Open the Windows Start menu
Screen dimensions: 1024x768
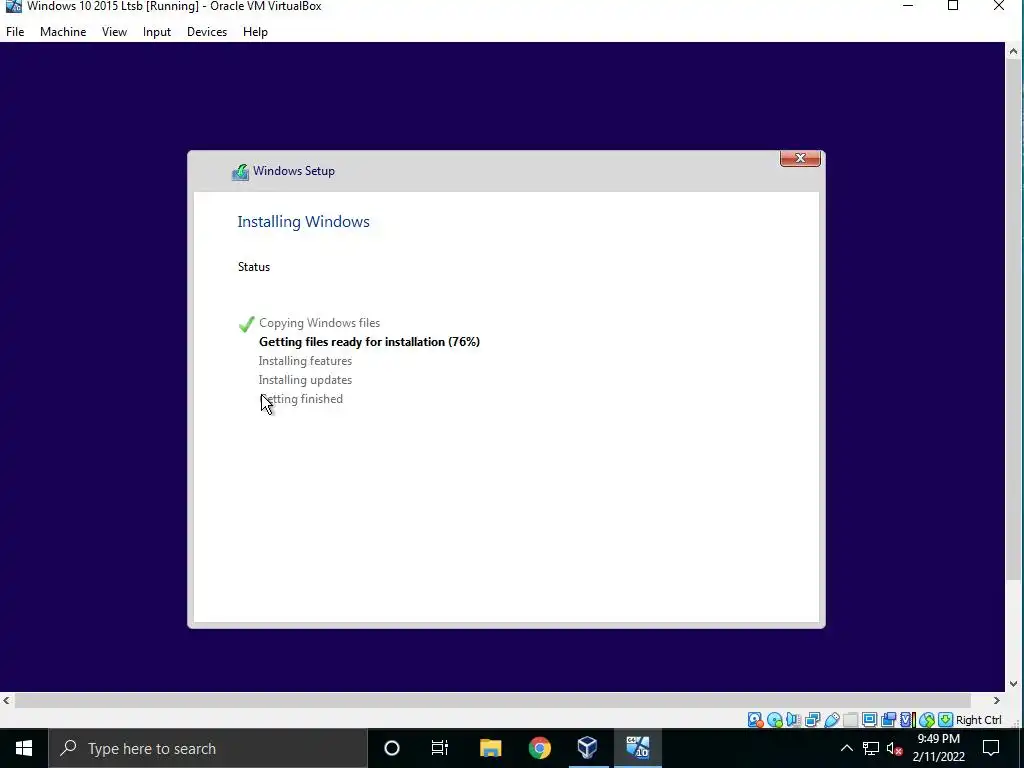click(24, 748)
